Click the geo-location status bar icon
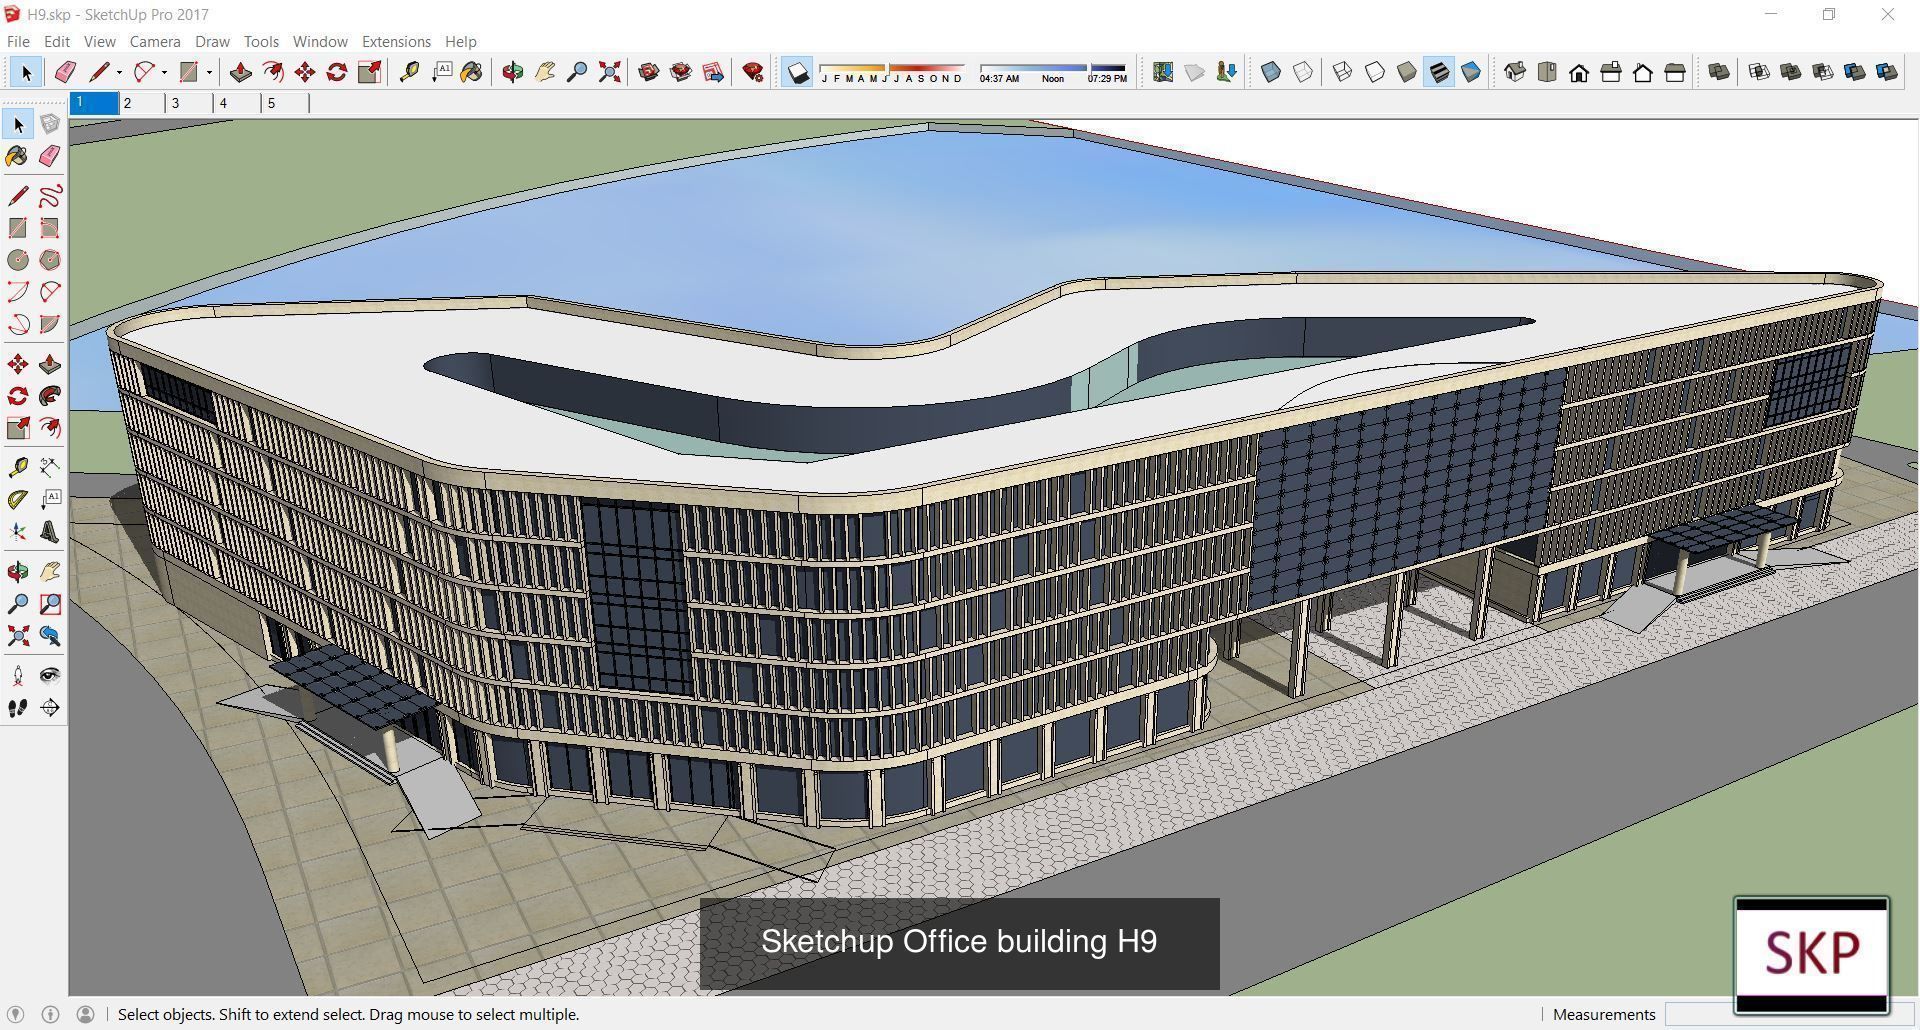This screenshot has height=1030, width=1920. (15, 1014)
